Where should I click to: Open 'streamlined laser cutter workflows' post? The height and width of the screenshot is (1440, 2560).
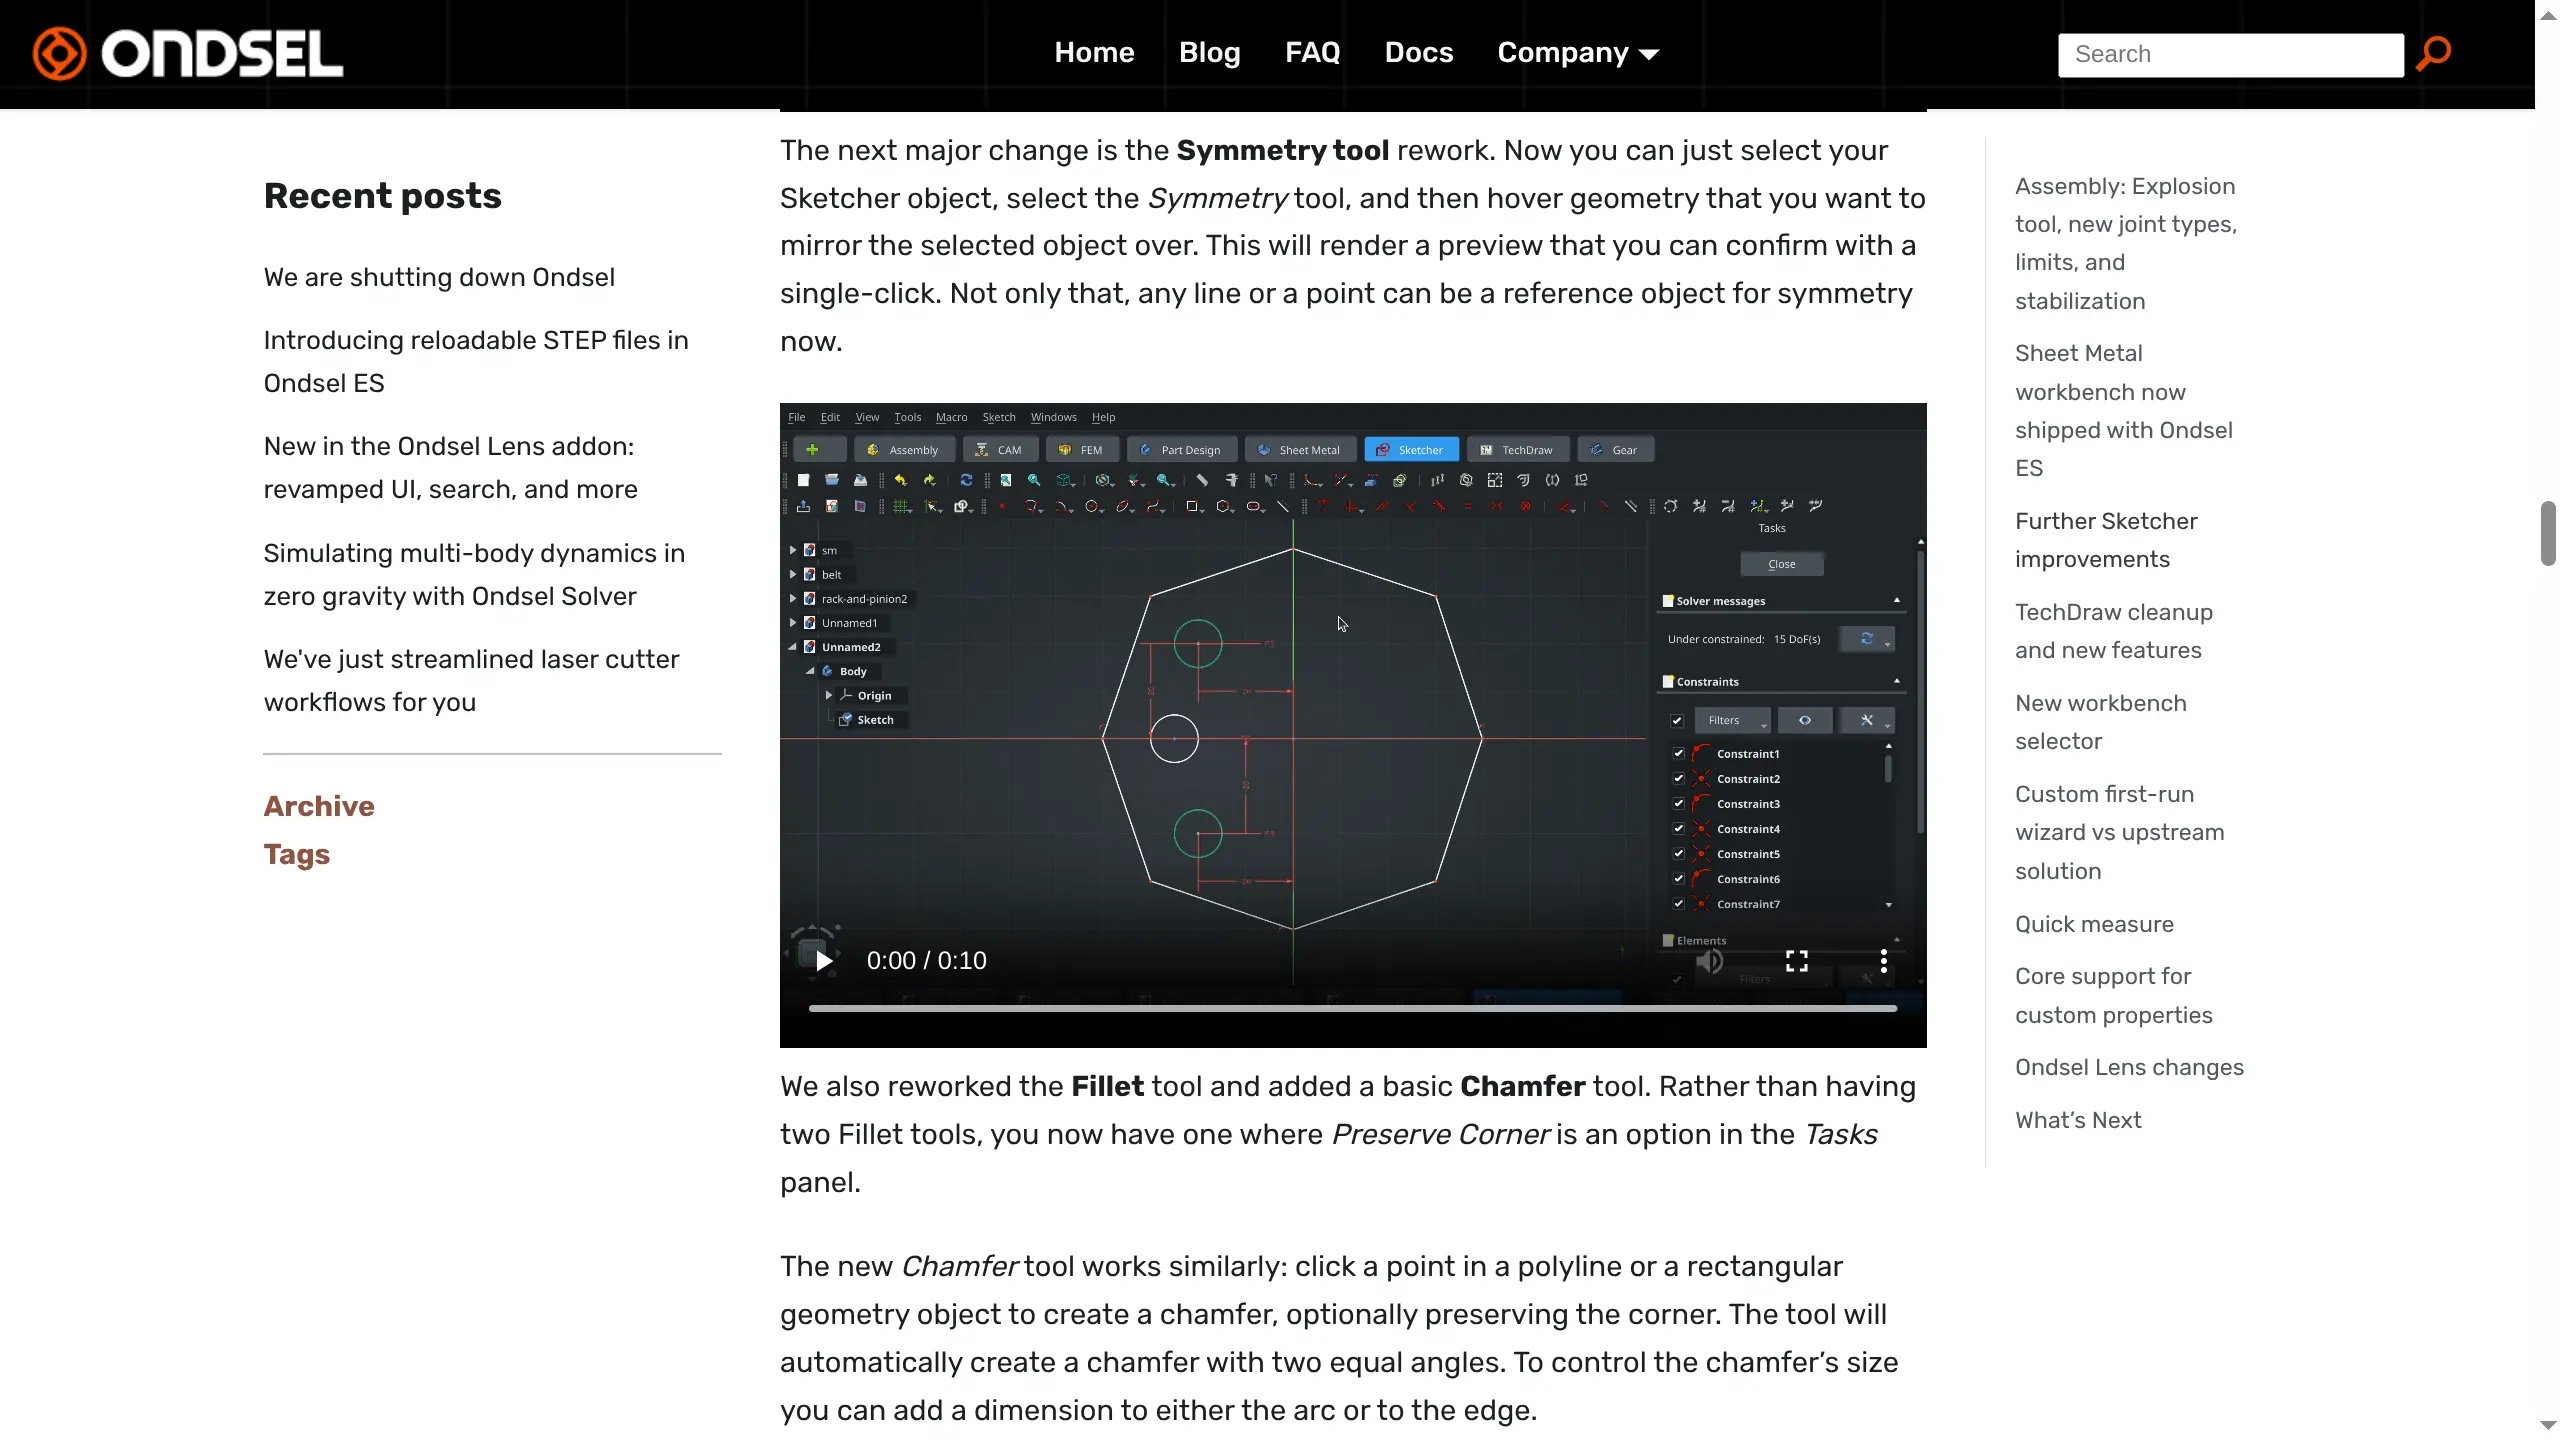pos(471,681)
